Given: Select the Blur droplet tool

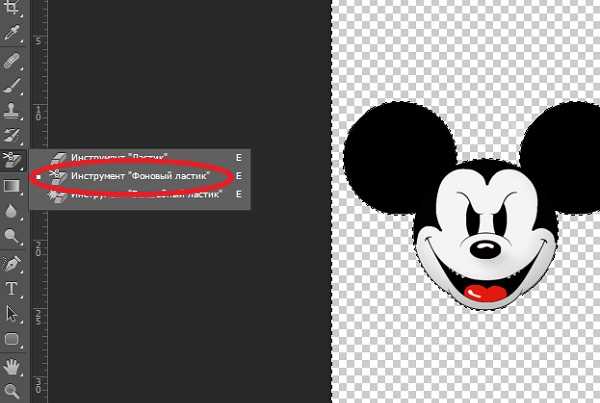Looking at the screenshot, I should 11,210.
